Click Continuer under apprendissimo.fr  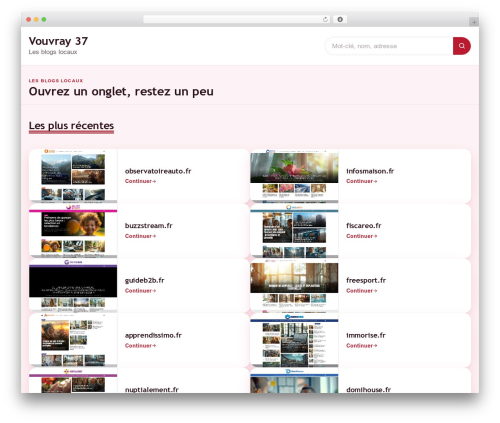point(140,346)
